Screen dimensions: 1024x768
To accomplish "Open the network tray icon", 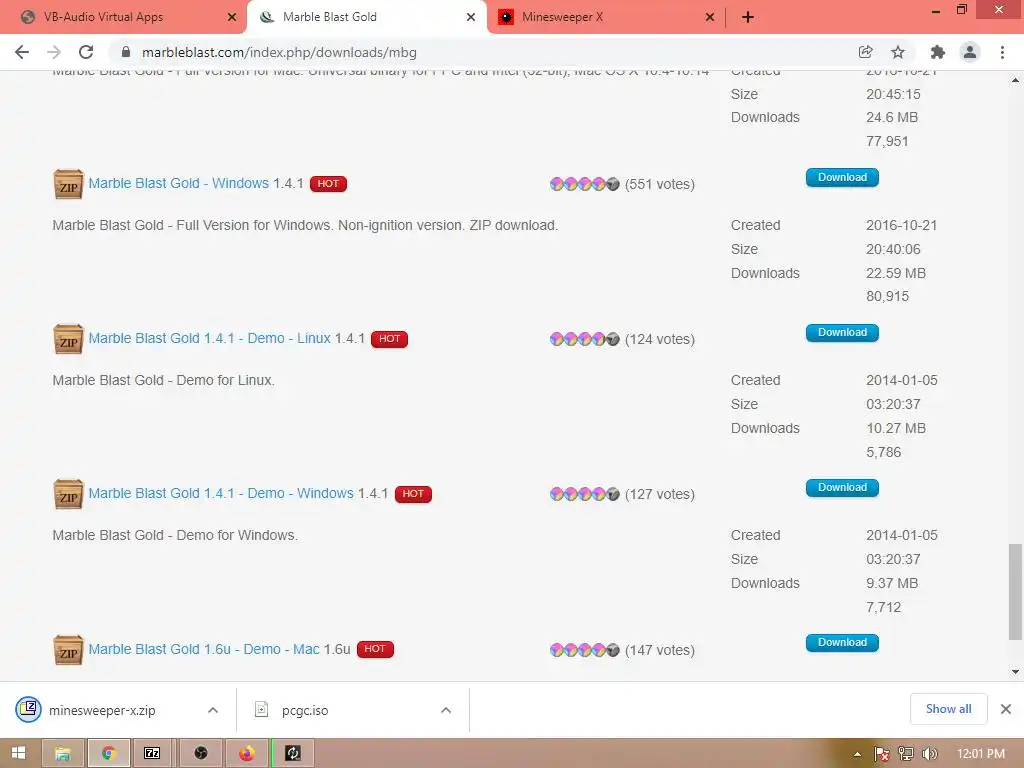I will (x=906, y=754).
